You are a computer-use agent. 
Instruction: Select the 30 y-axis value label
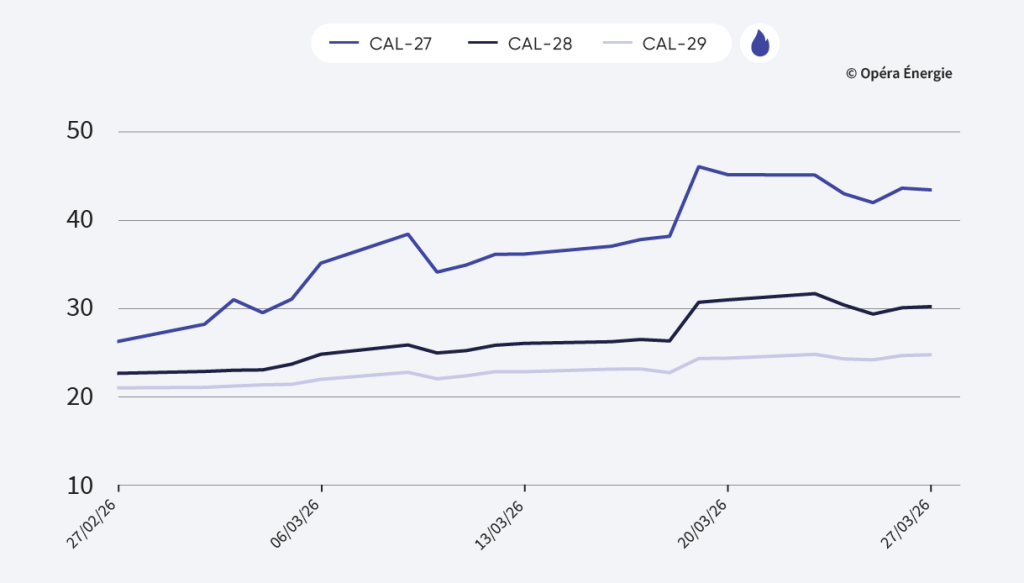tap(78, 309)
